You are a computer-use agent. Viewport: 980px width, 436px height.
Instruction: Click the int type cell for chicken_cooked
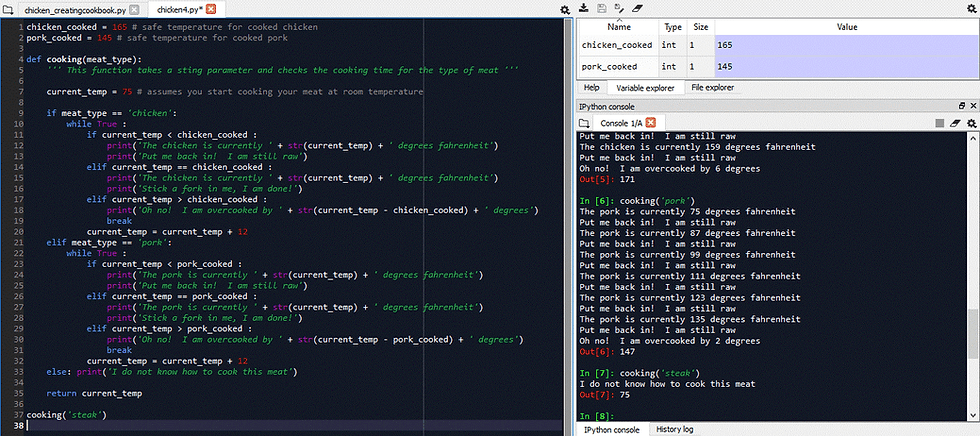click(x=673, y=45)
